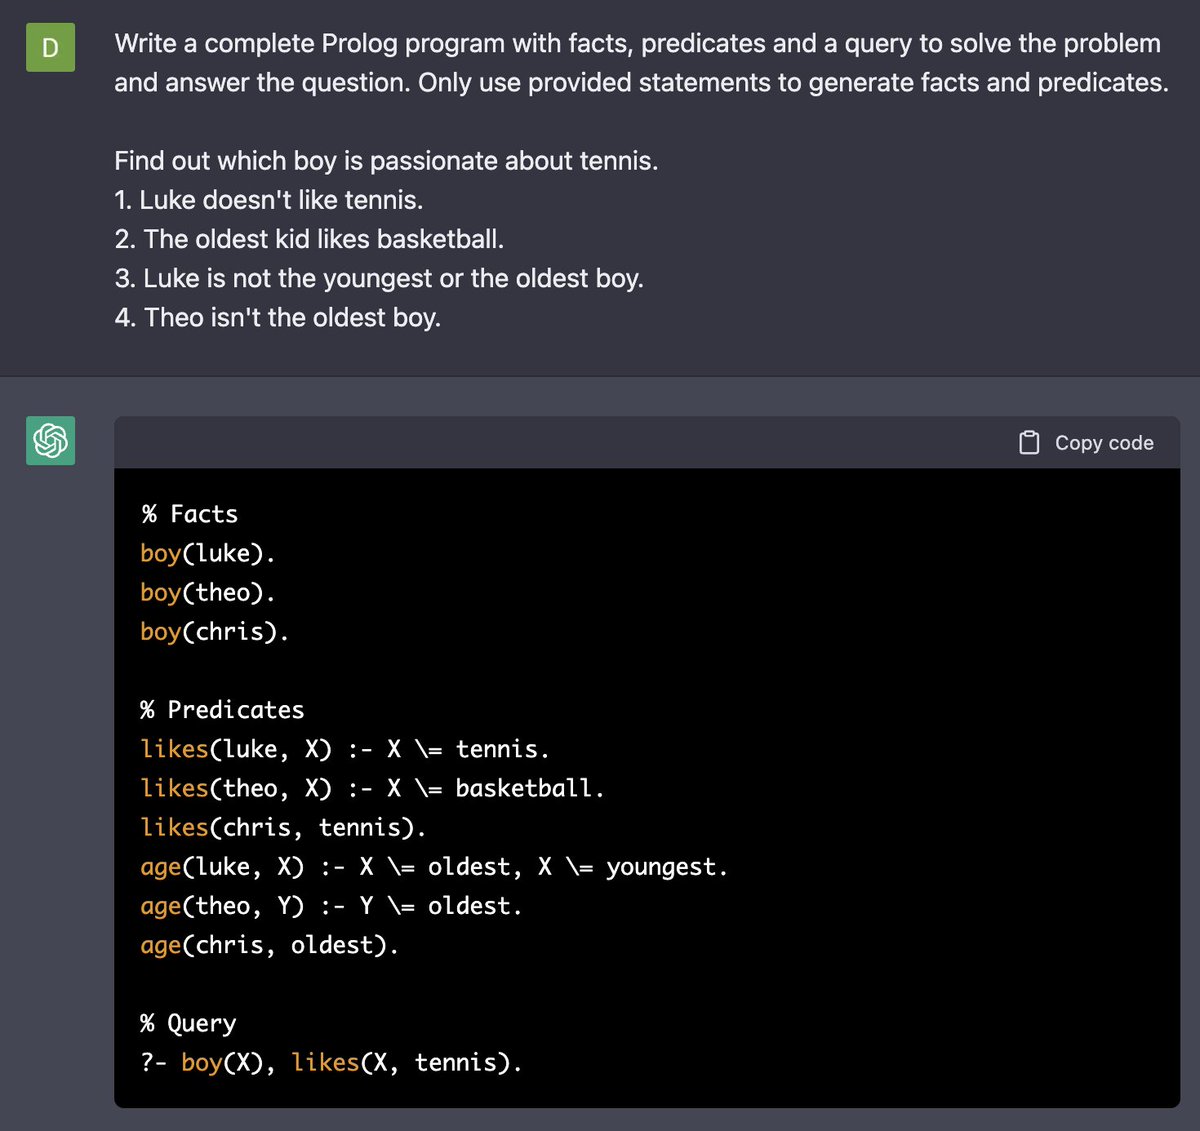
Task: Click the code line 'boy(luke).'
Action: point(208,553)
